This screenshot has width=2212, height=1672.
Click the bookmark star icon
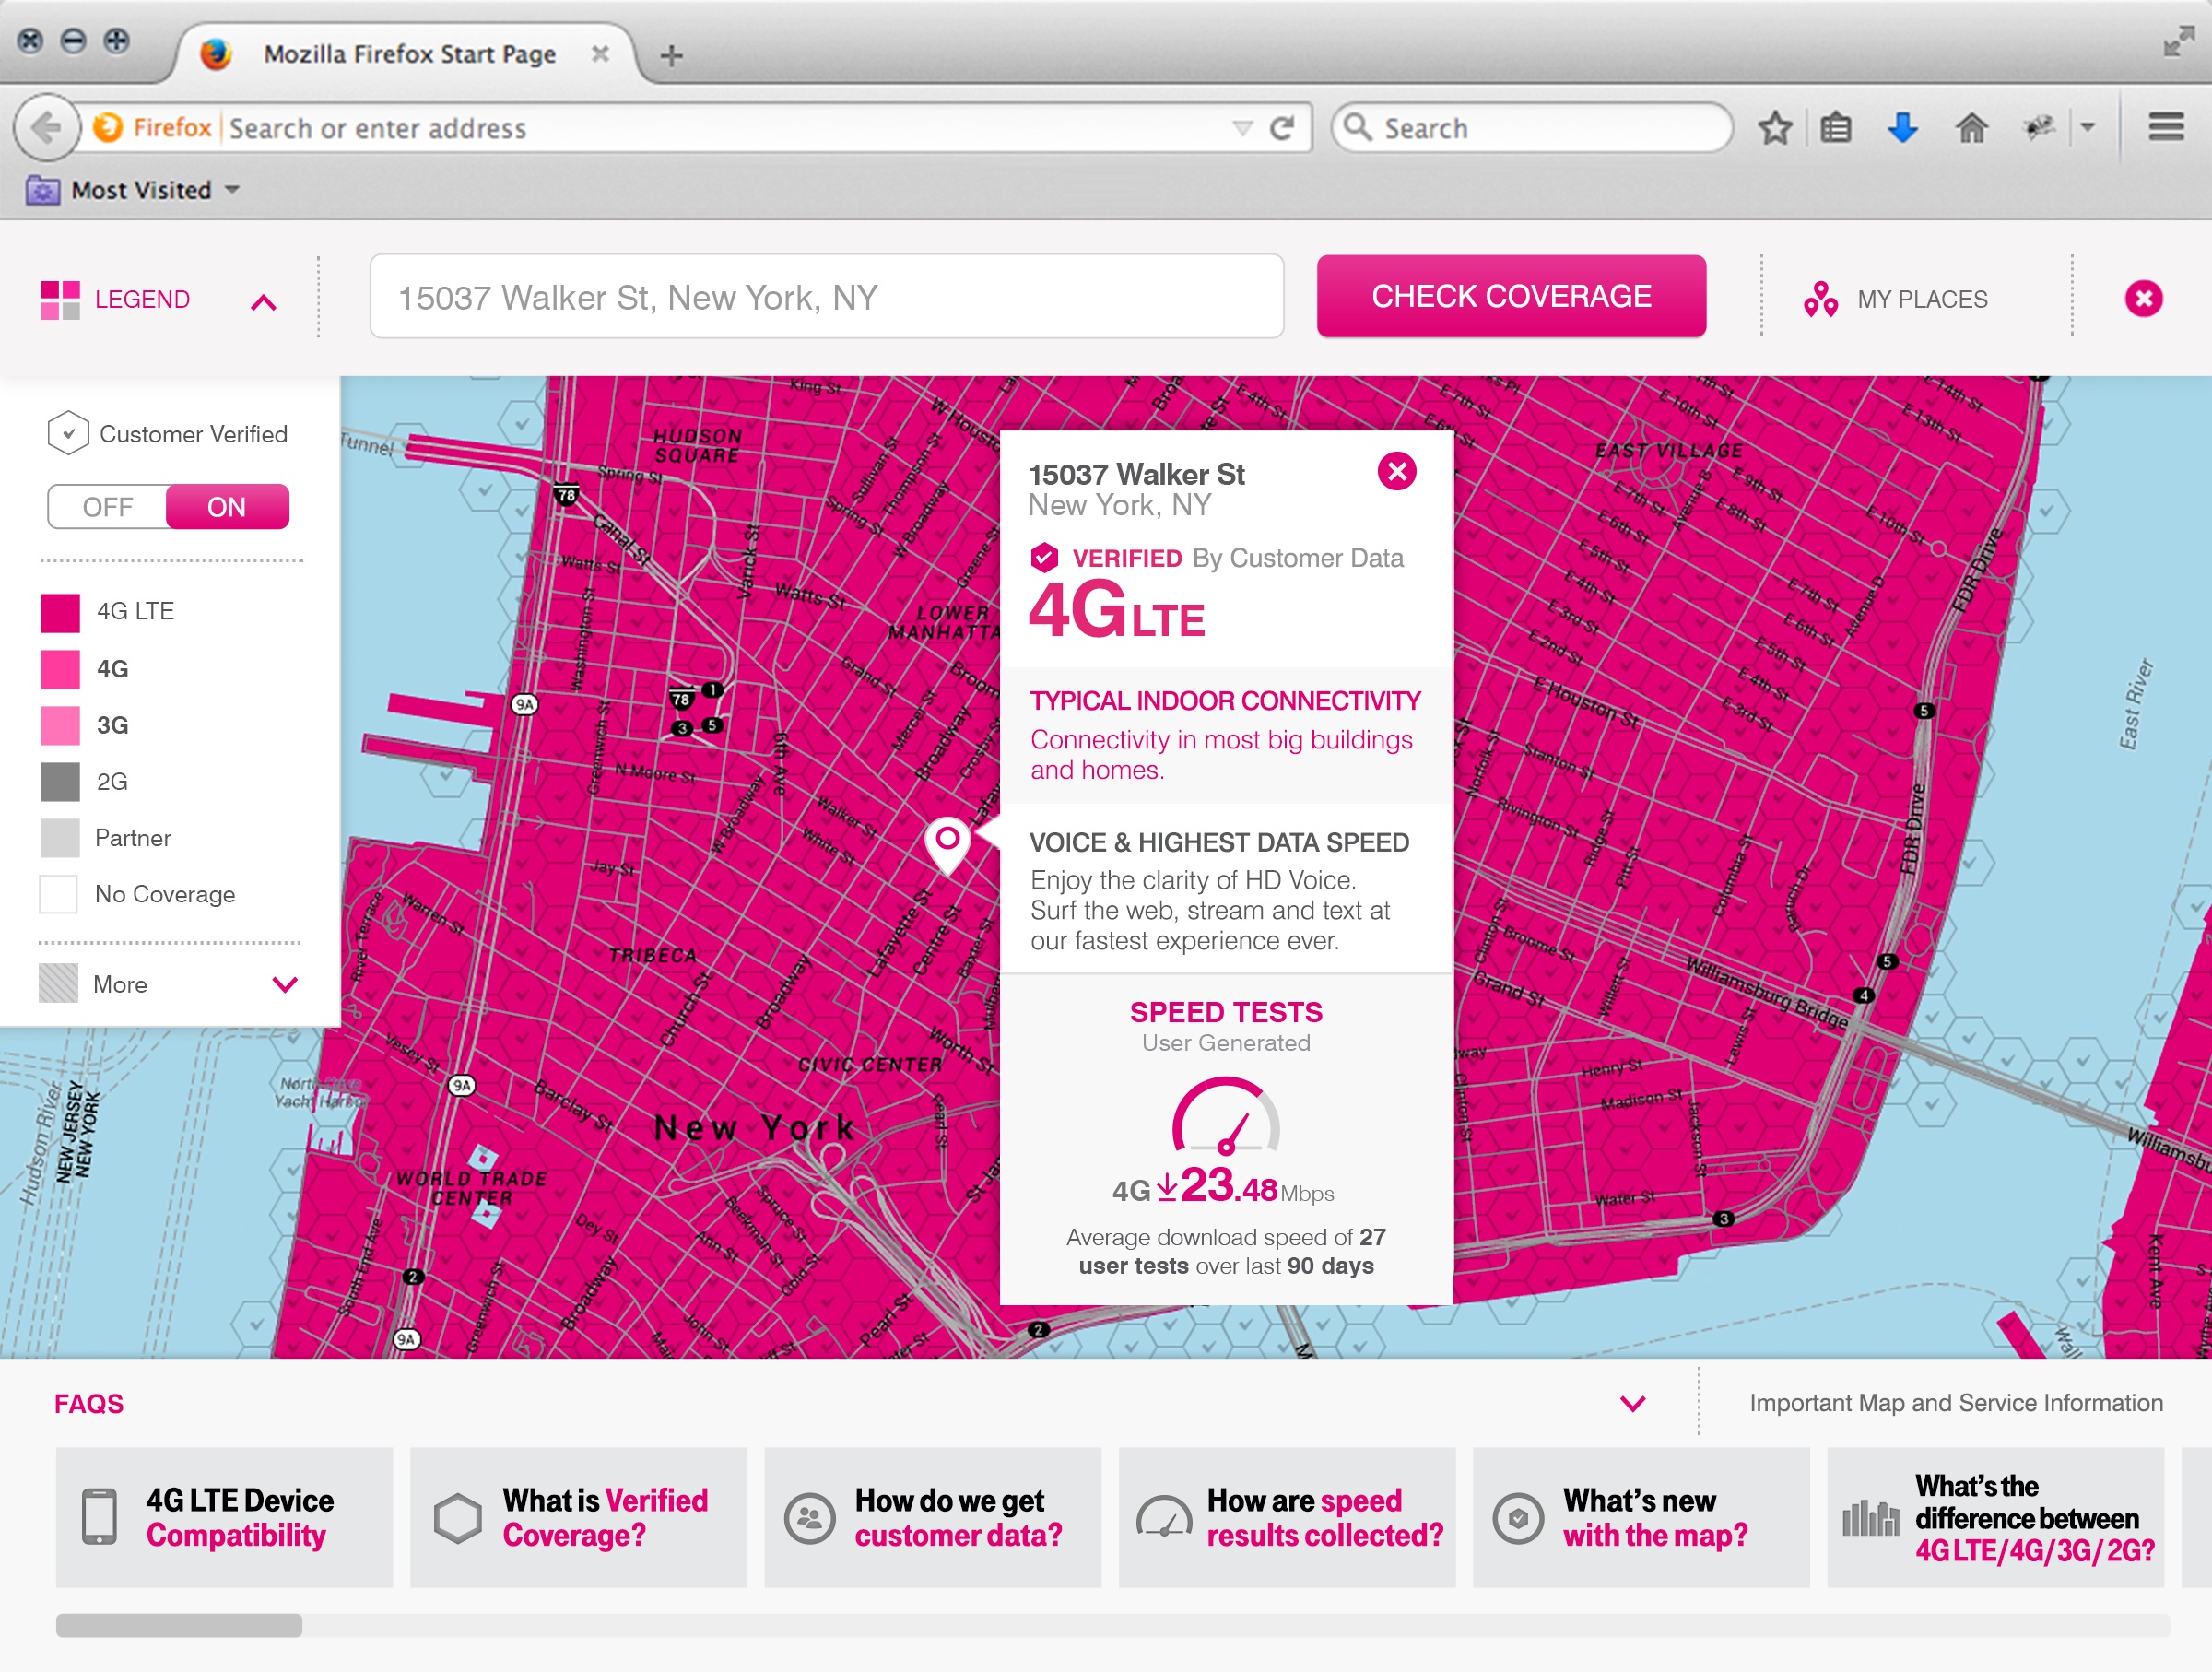[1775, 128]
